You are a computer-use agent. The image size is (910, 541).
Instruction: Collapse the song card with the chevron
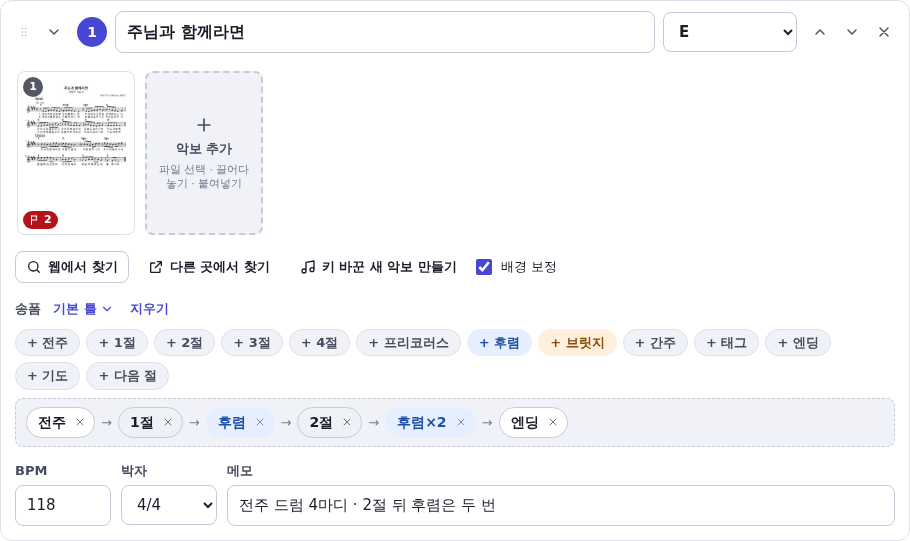point(54,32)
